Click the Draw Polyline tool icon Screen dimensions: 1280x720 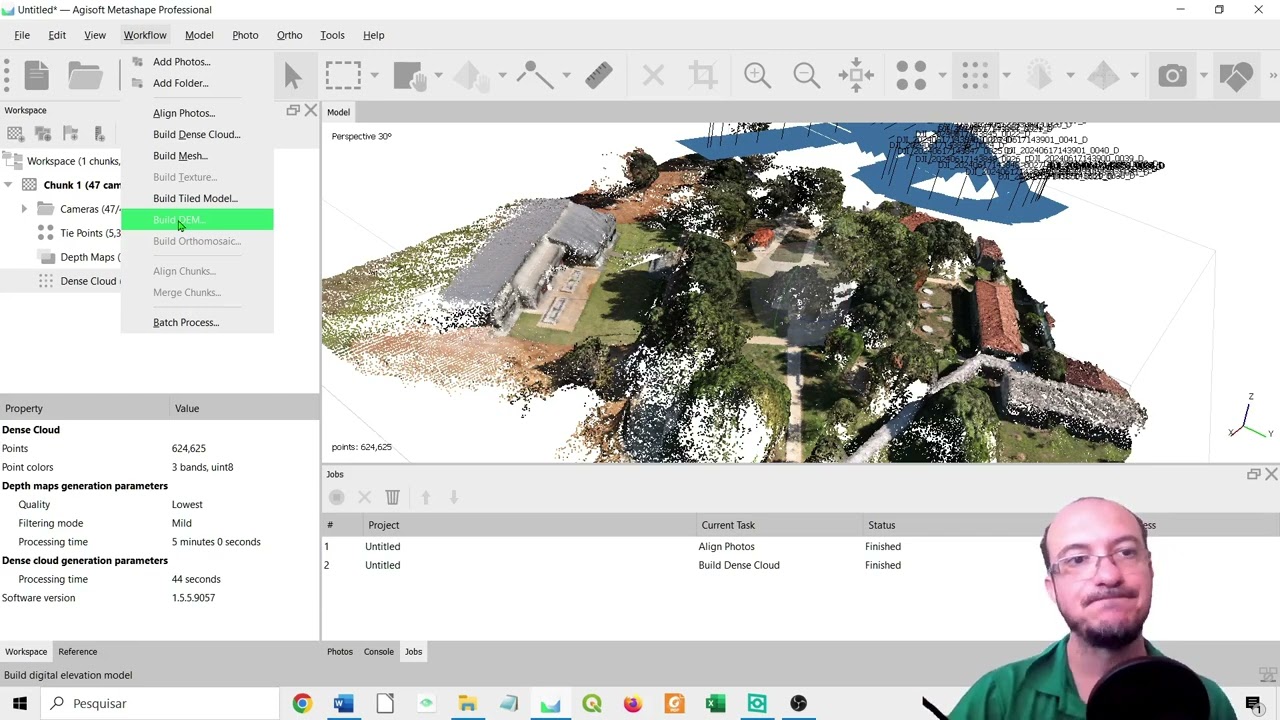click(533, 76)
